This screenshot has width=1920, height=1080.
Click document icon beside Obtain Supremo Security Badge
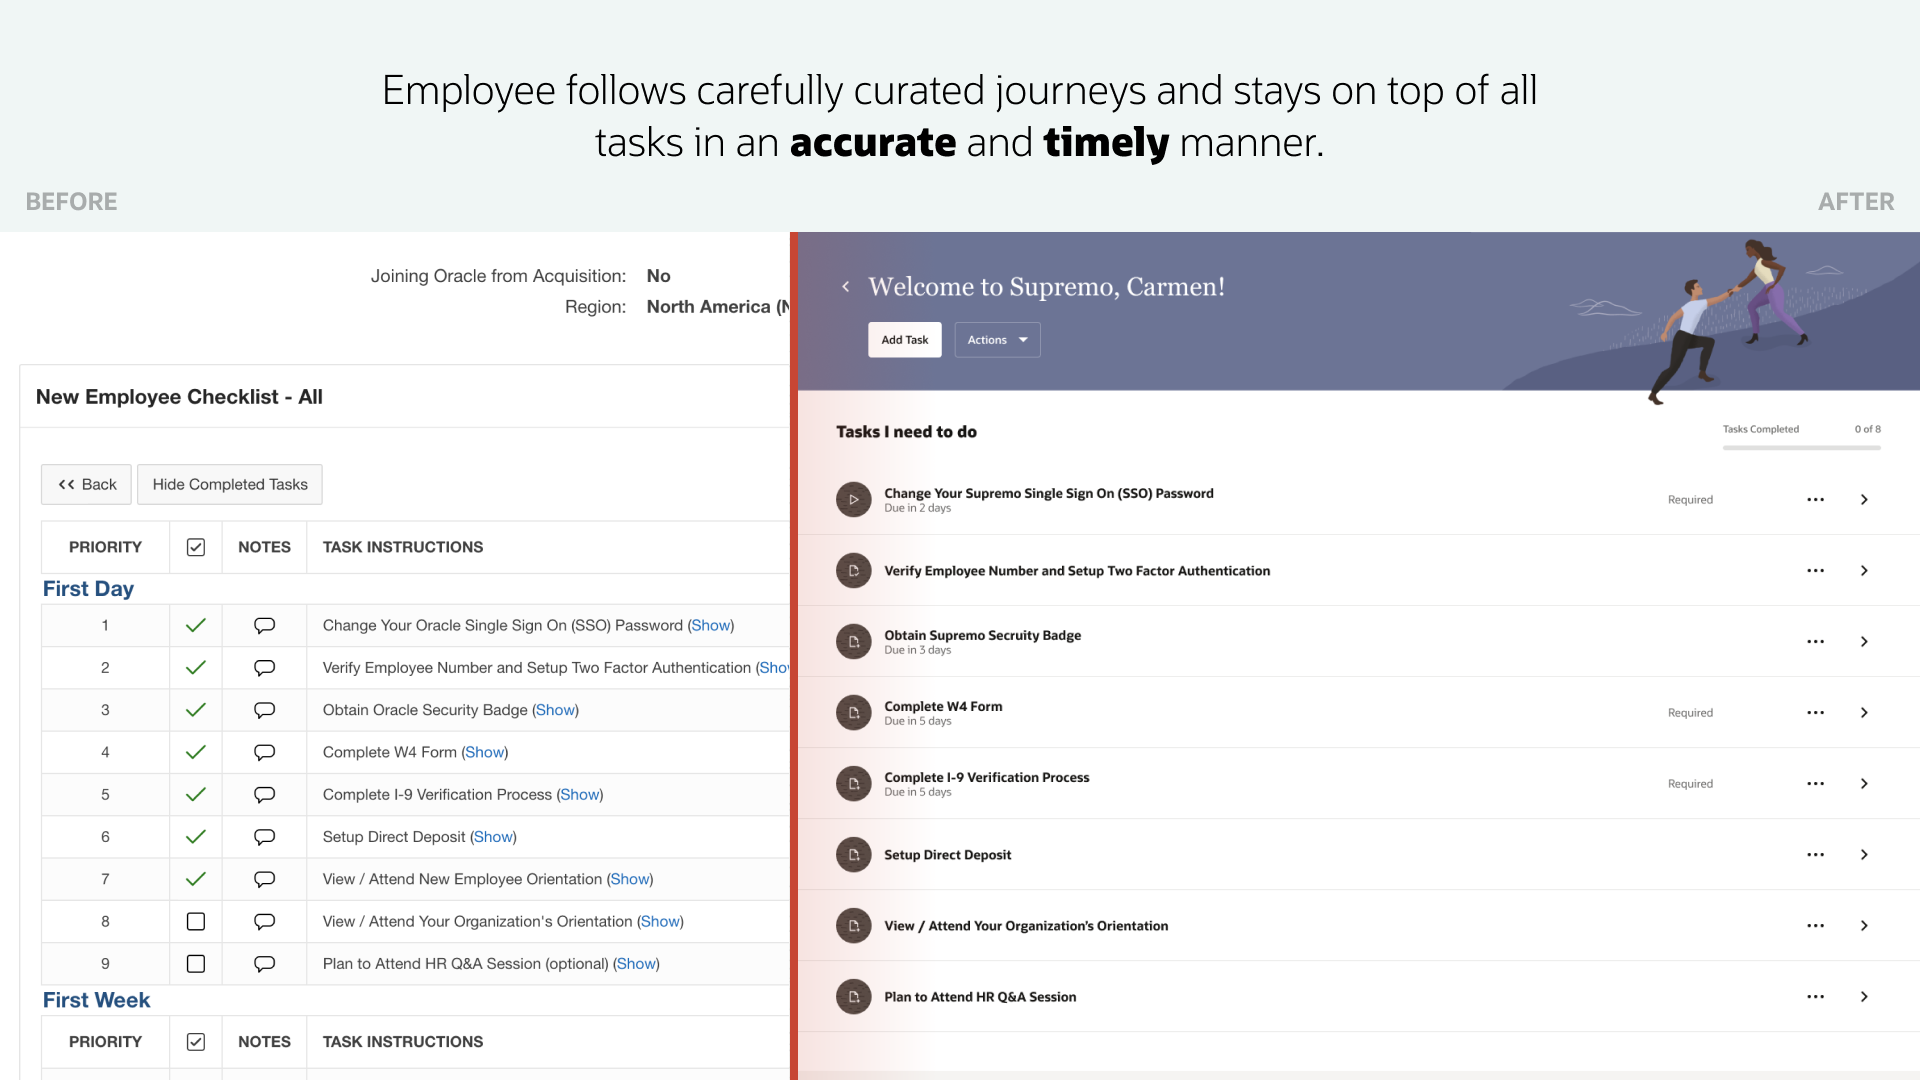pyautogui.click(x=853, y=641)
